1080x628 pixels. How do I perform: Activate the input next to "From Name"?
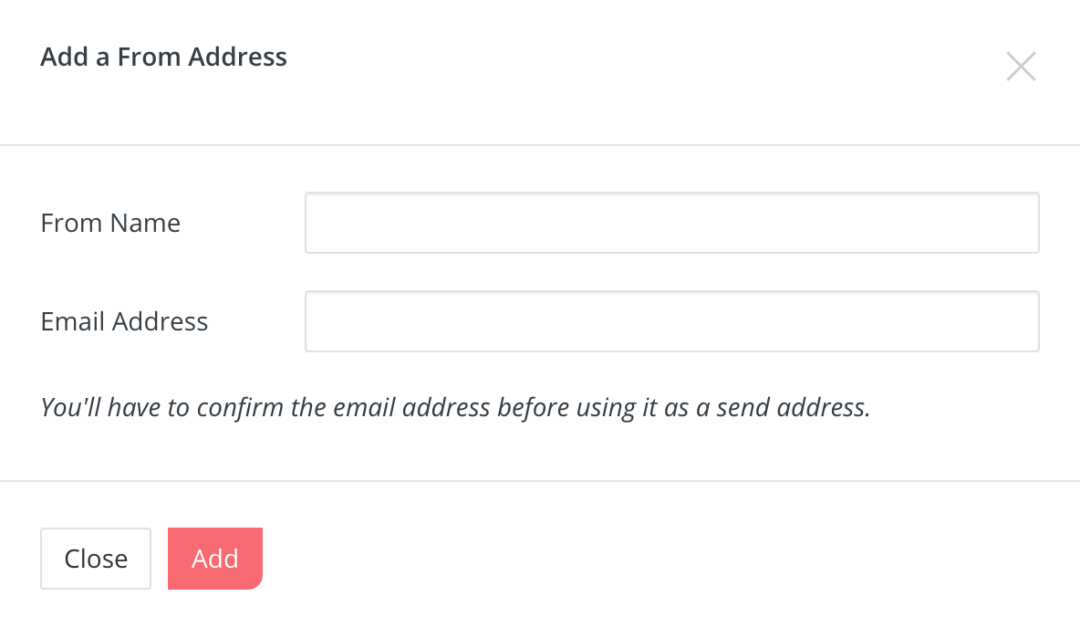pyautogui.click(x=671, y=223)
